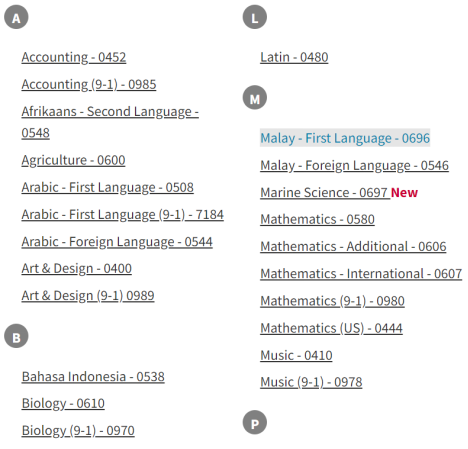Image resolution: width=468 pixels, height=449 pixels.
Task: Open Accounting (9-1) - 0985 link
Action: point(89,85)
